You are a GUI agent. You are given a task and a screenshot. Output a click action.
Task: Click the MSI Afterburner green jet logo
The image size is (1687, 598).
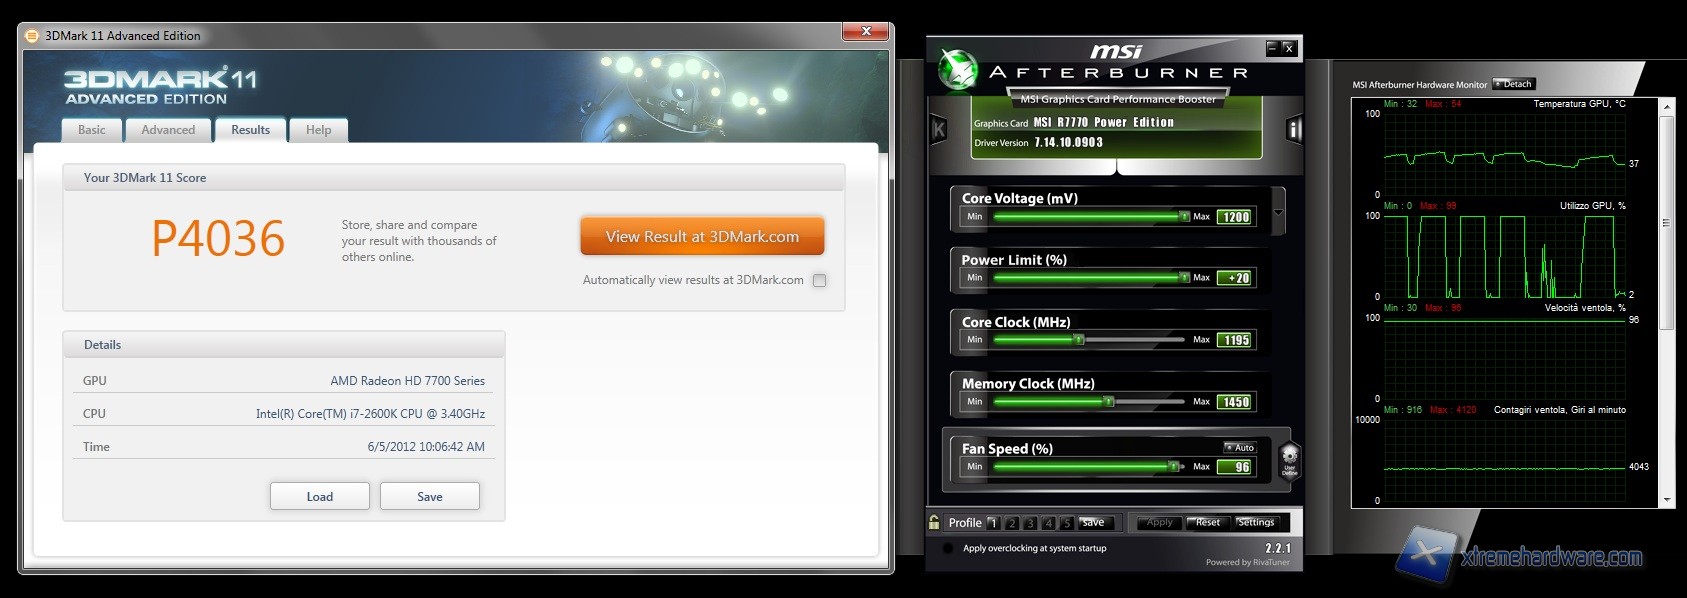957,69
